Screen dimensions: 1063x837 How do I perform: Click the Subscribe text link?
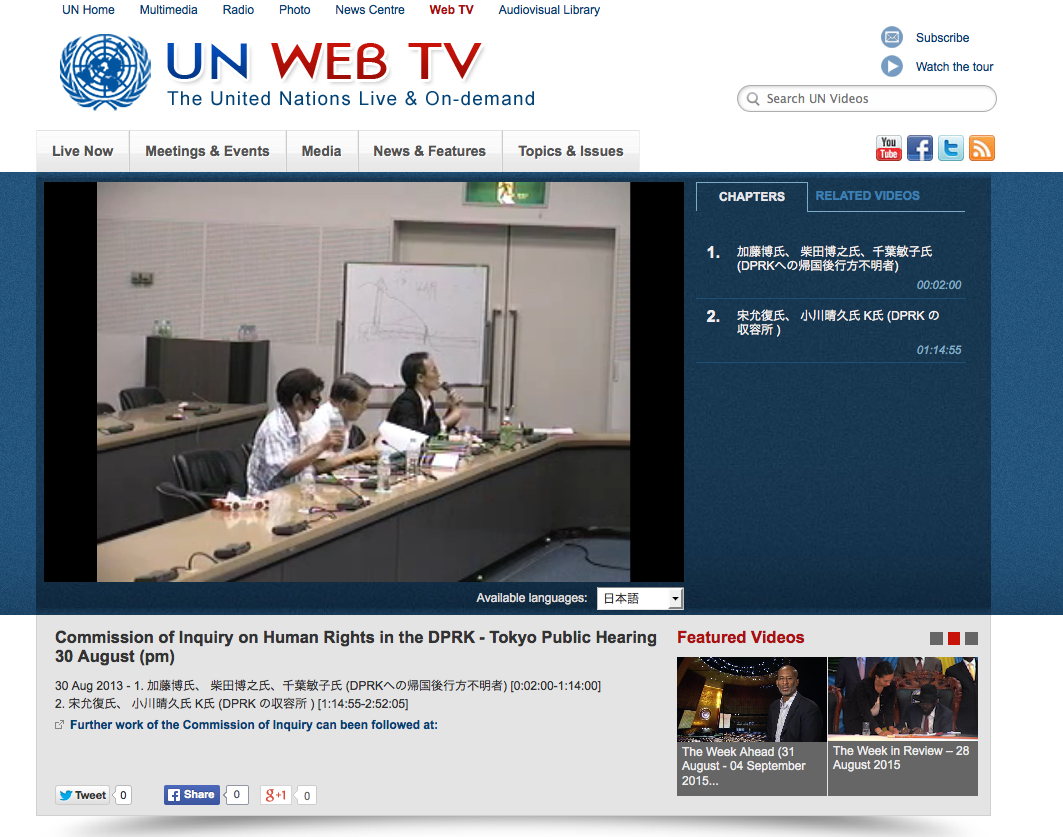pyautogui.click(x=942, y=38)
